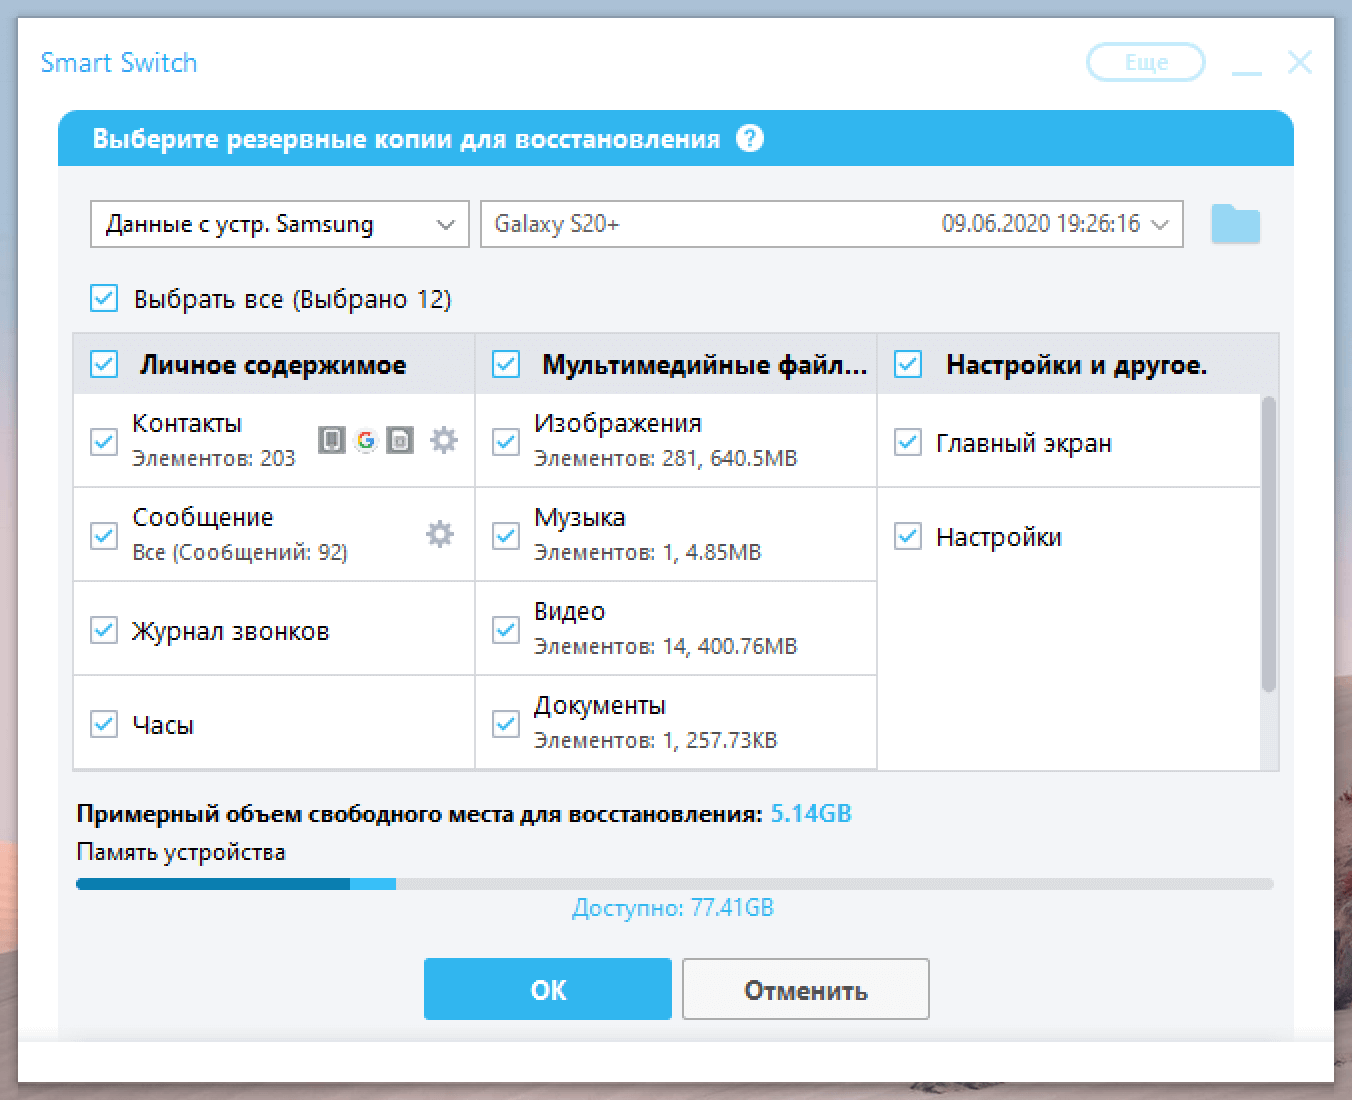The image size is (1352, 1100).
Task: Uncheck the Видео checkbox
Action: pos(506,629)
